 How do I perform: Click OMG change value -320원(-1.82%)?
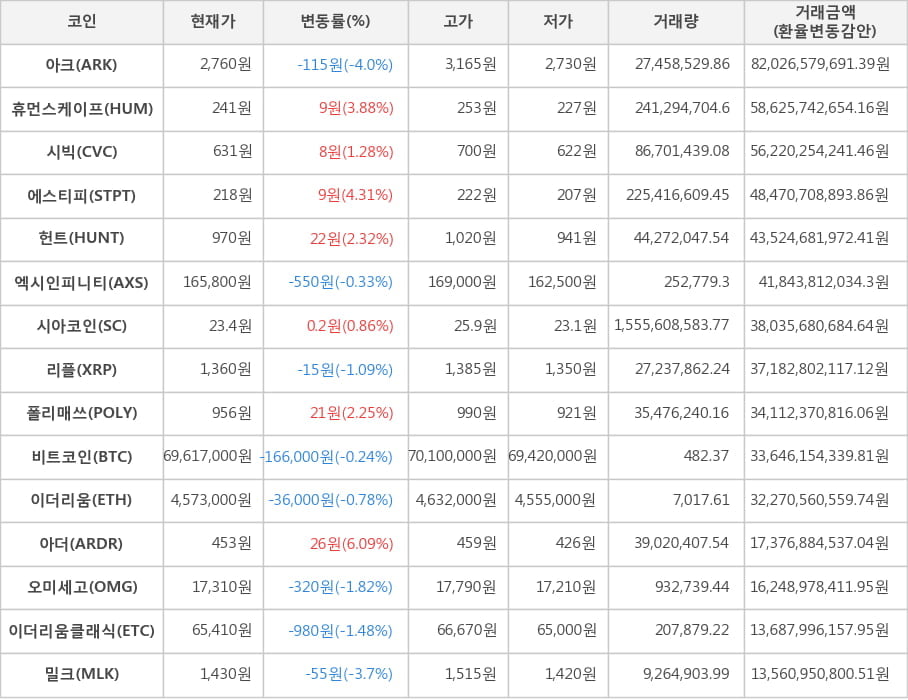(x=340, y=587)
